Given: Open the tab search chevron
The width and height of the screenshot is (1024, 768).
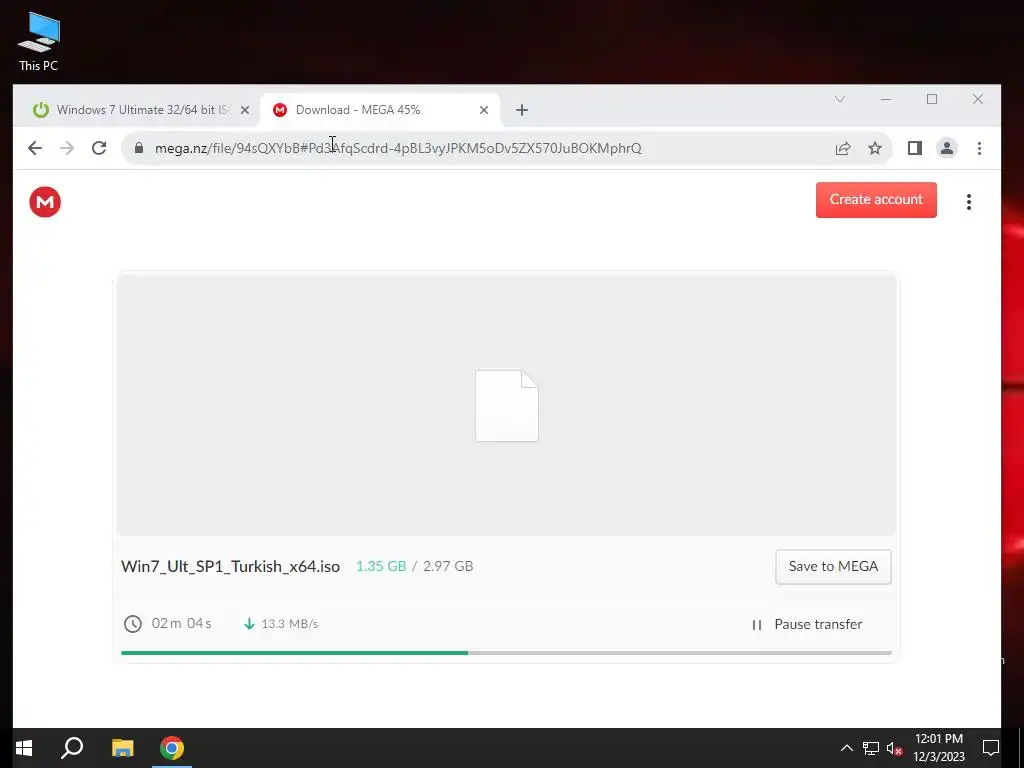Looking at the screenshot, I should [840, 99].
